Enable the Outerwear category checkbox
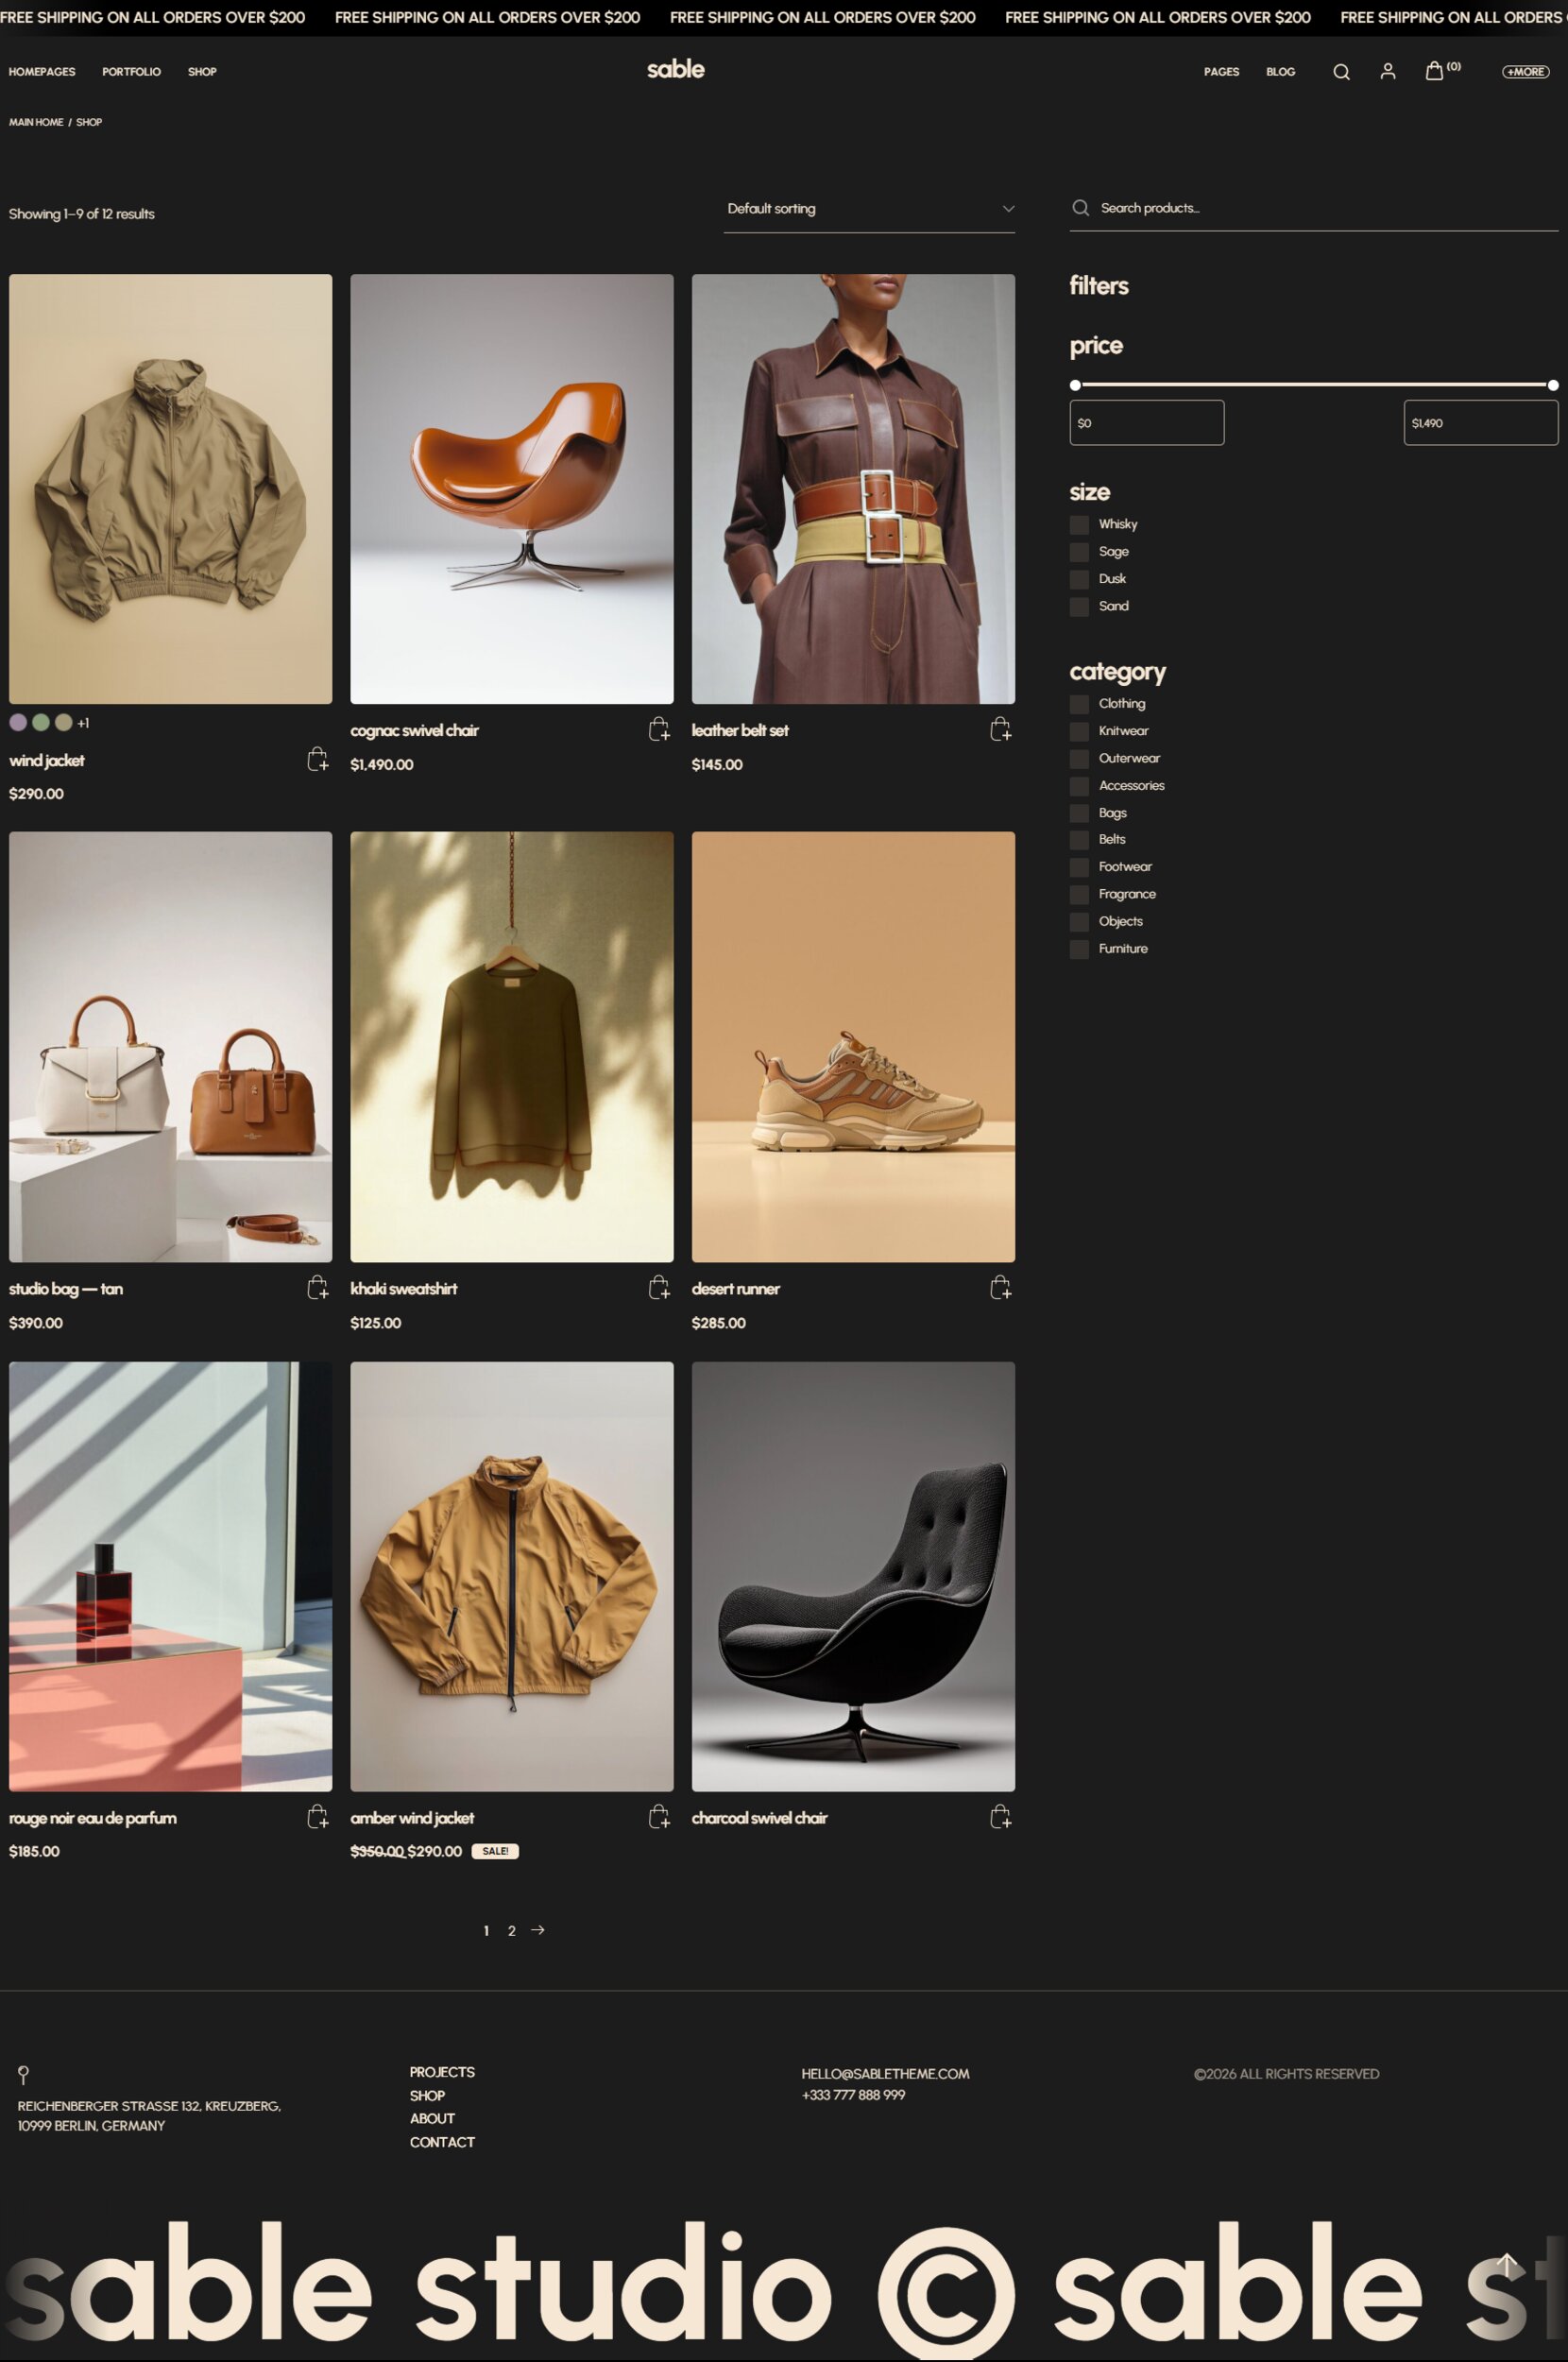This screenshot has height=2362, width=1568. click(1079, 759)
